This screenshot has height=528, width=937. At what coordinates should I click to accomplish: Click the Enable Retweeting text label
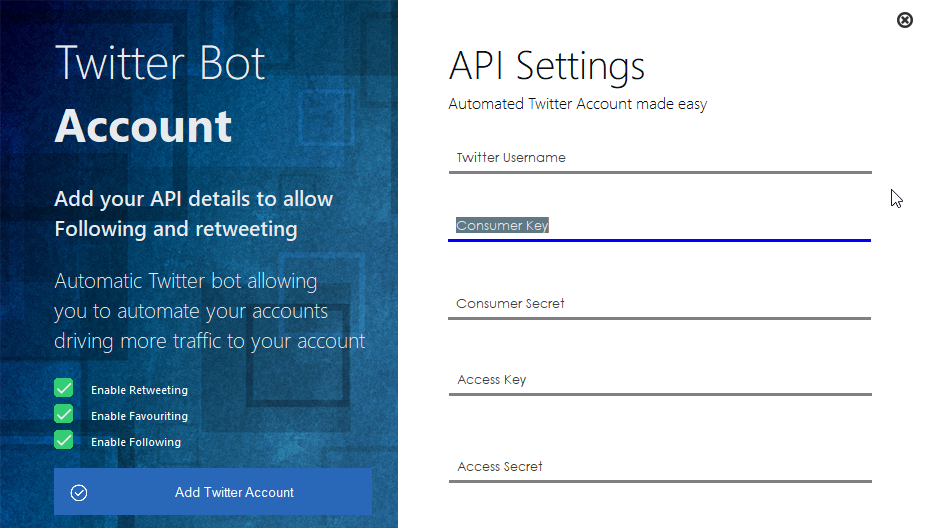139,390
